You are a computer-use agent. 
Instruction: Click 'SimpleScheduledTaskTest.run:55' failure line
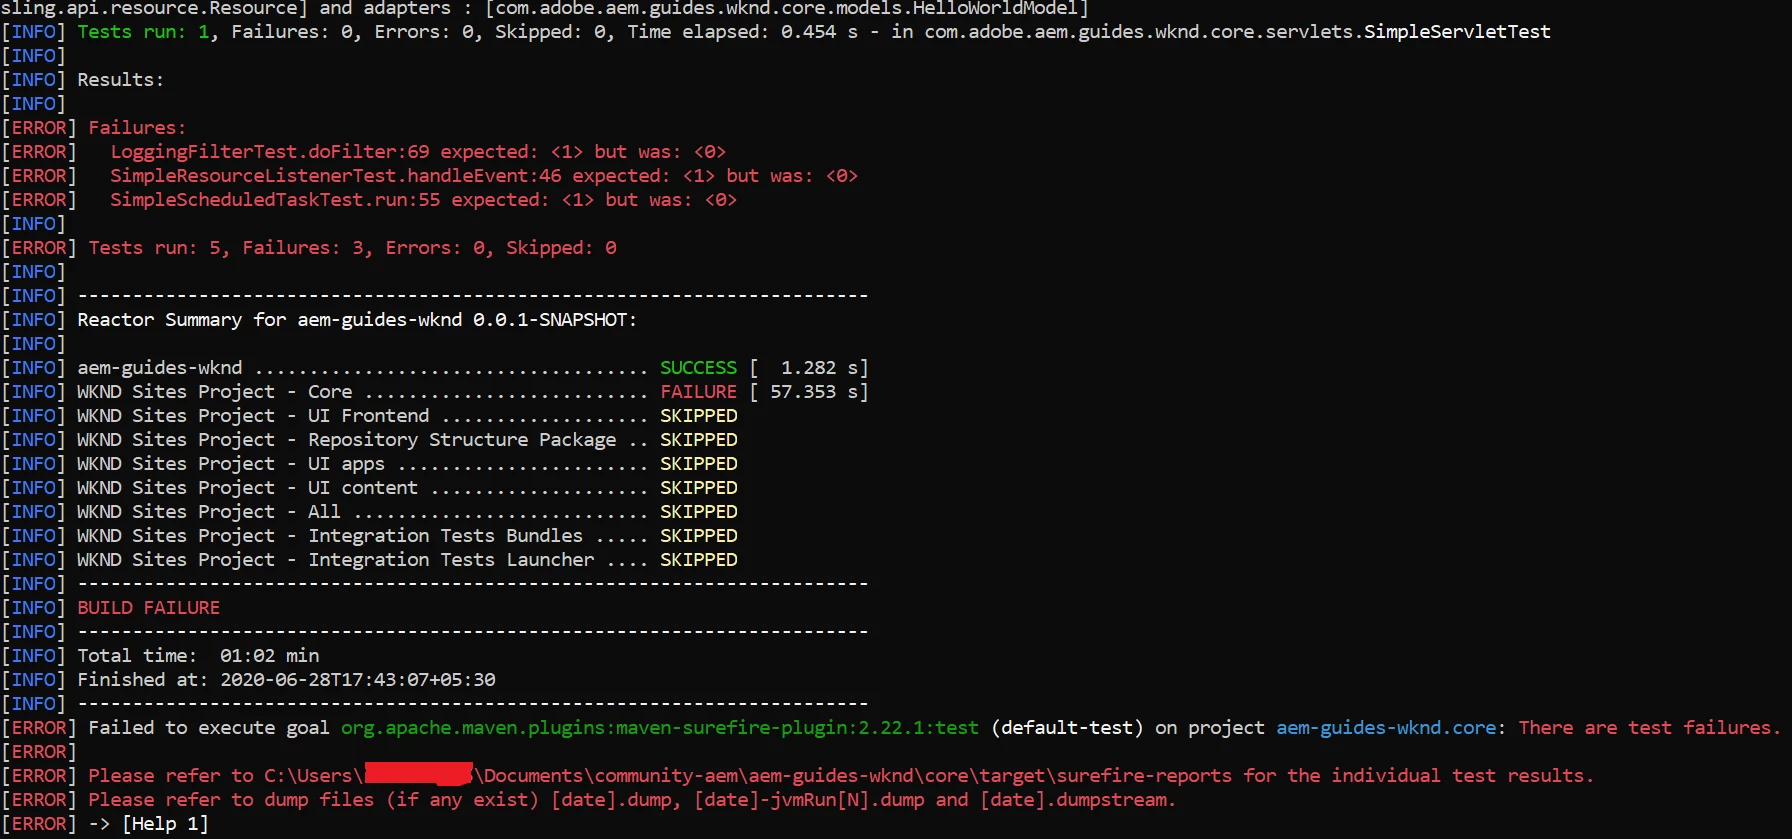pos(423,200)
